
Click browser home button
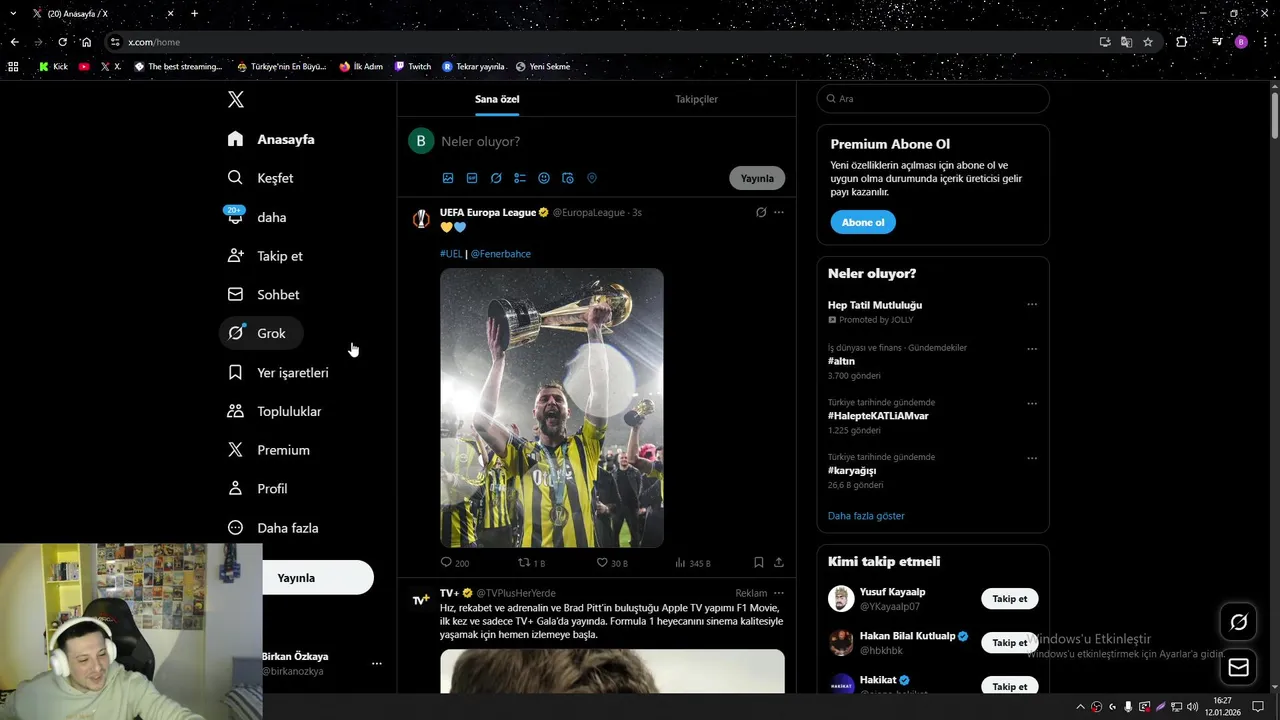(x=86, y=42)
